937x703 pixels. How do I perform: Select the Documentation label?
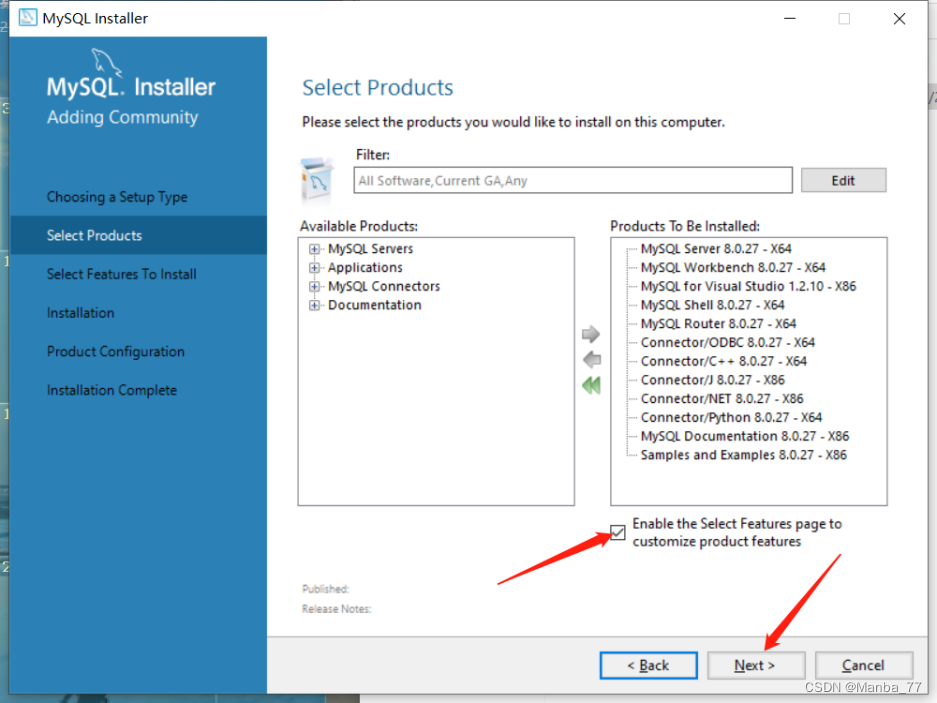[375, 305]
